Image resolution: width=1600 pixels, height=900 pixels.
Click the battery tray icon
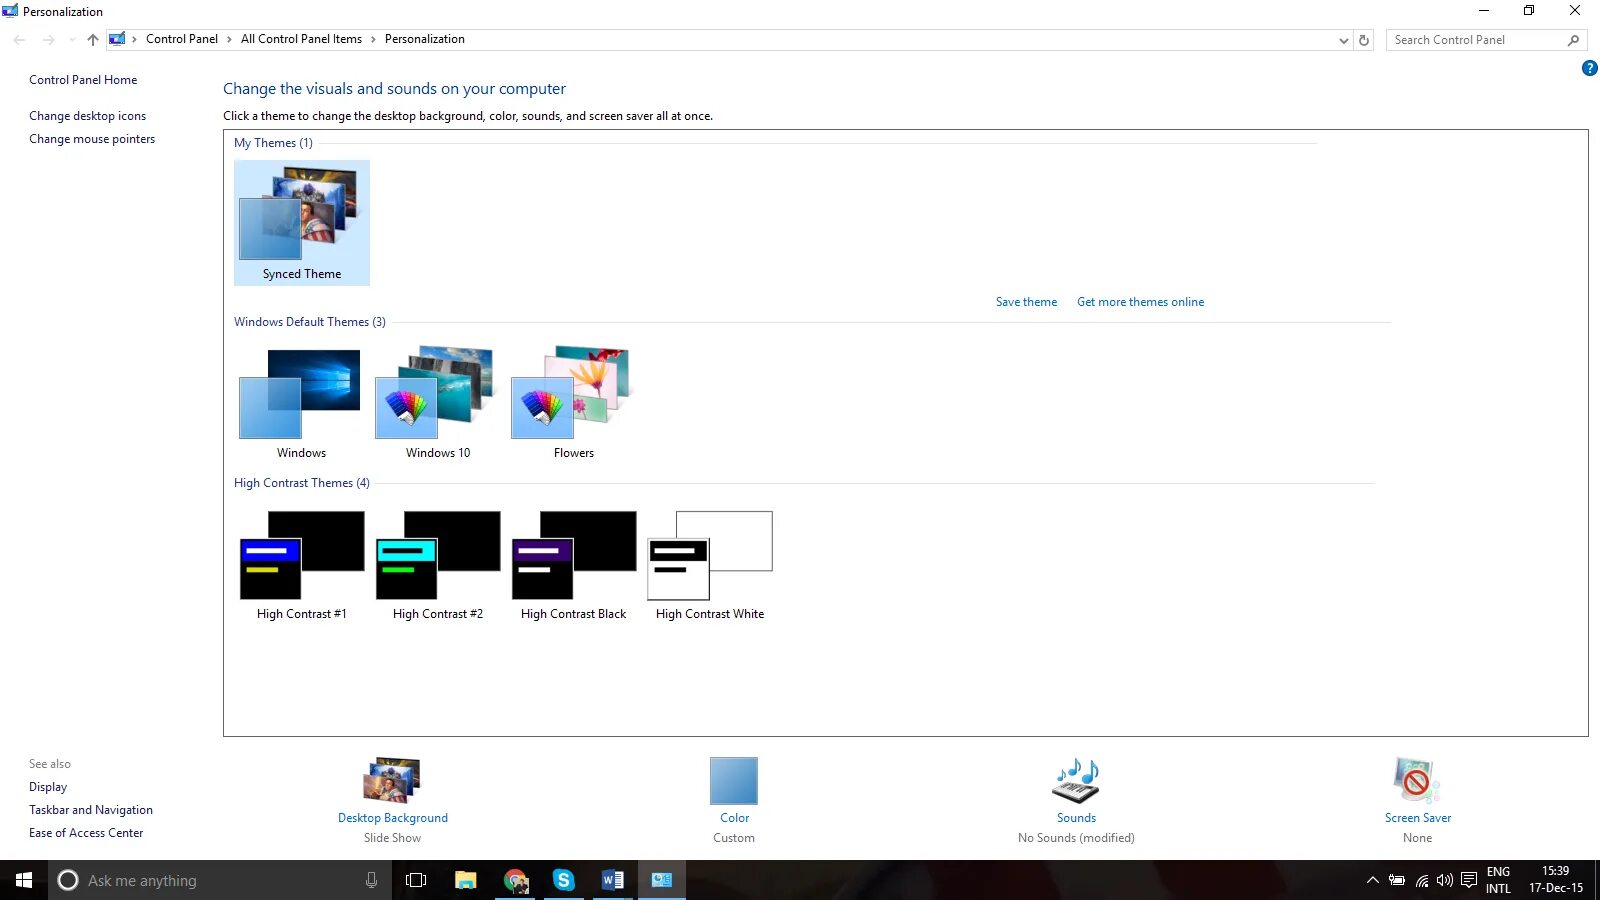(x=1397, y=880)
